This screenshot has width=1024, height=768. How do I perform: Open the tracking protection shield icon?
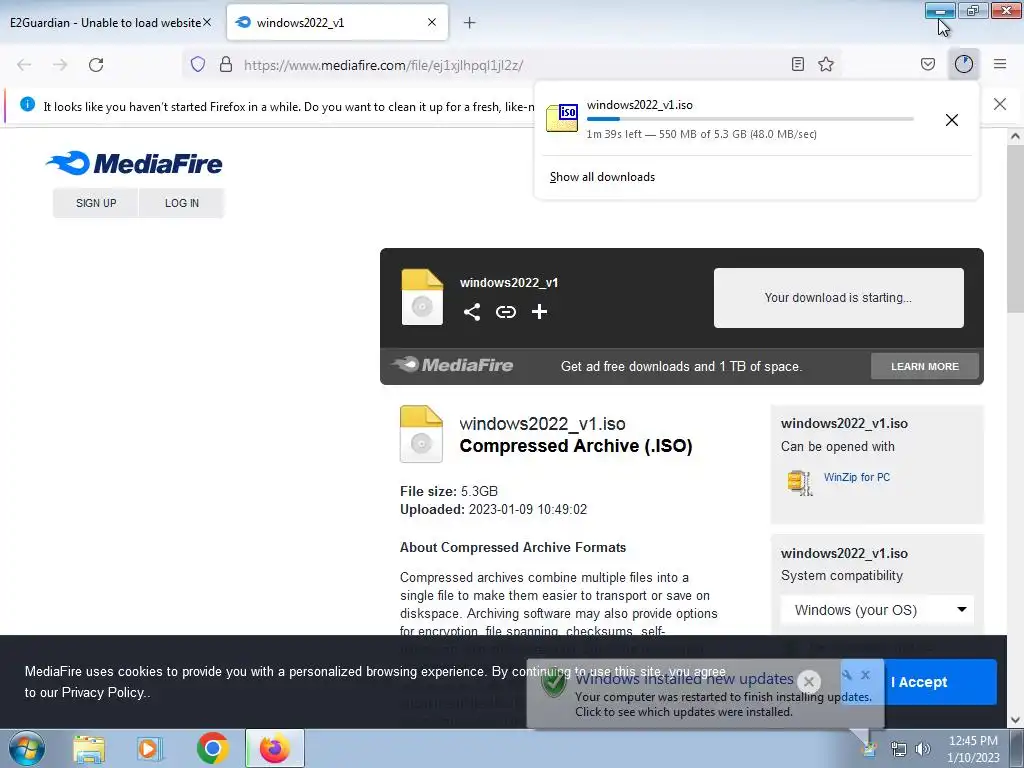click(x=198, y=64)
